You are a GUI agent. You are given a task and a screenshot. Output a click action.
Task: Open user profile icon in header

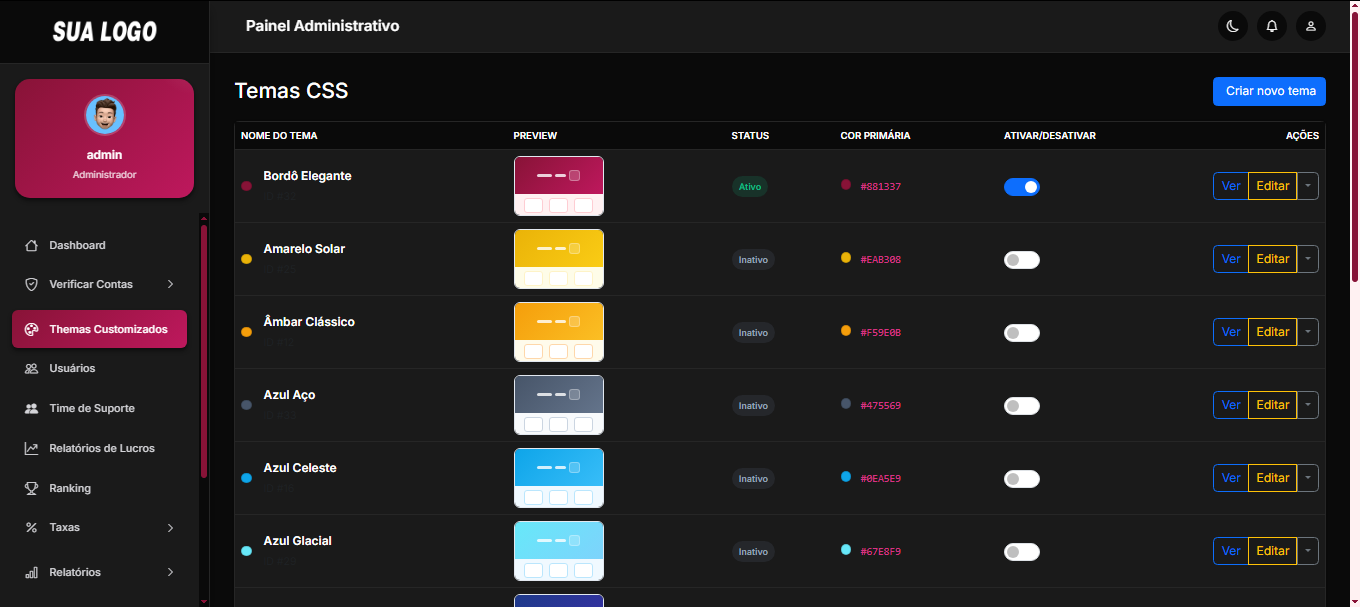[x=1311, y=26]
